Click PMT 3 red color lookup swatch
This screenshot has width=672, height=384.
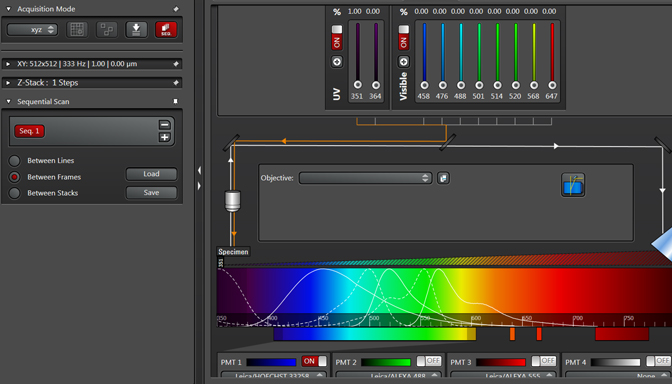coord(501,362)
